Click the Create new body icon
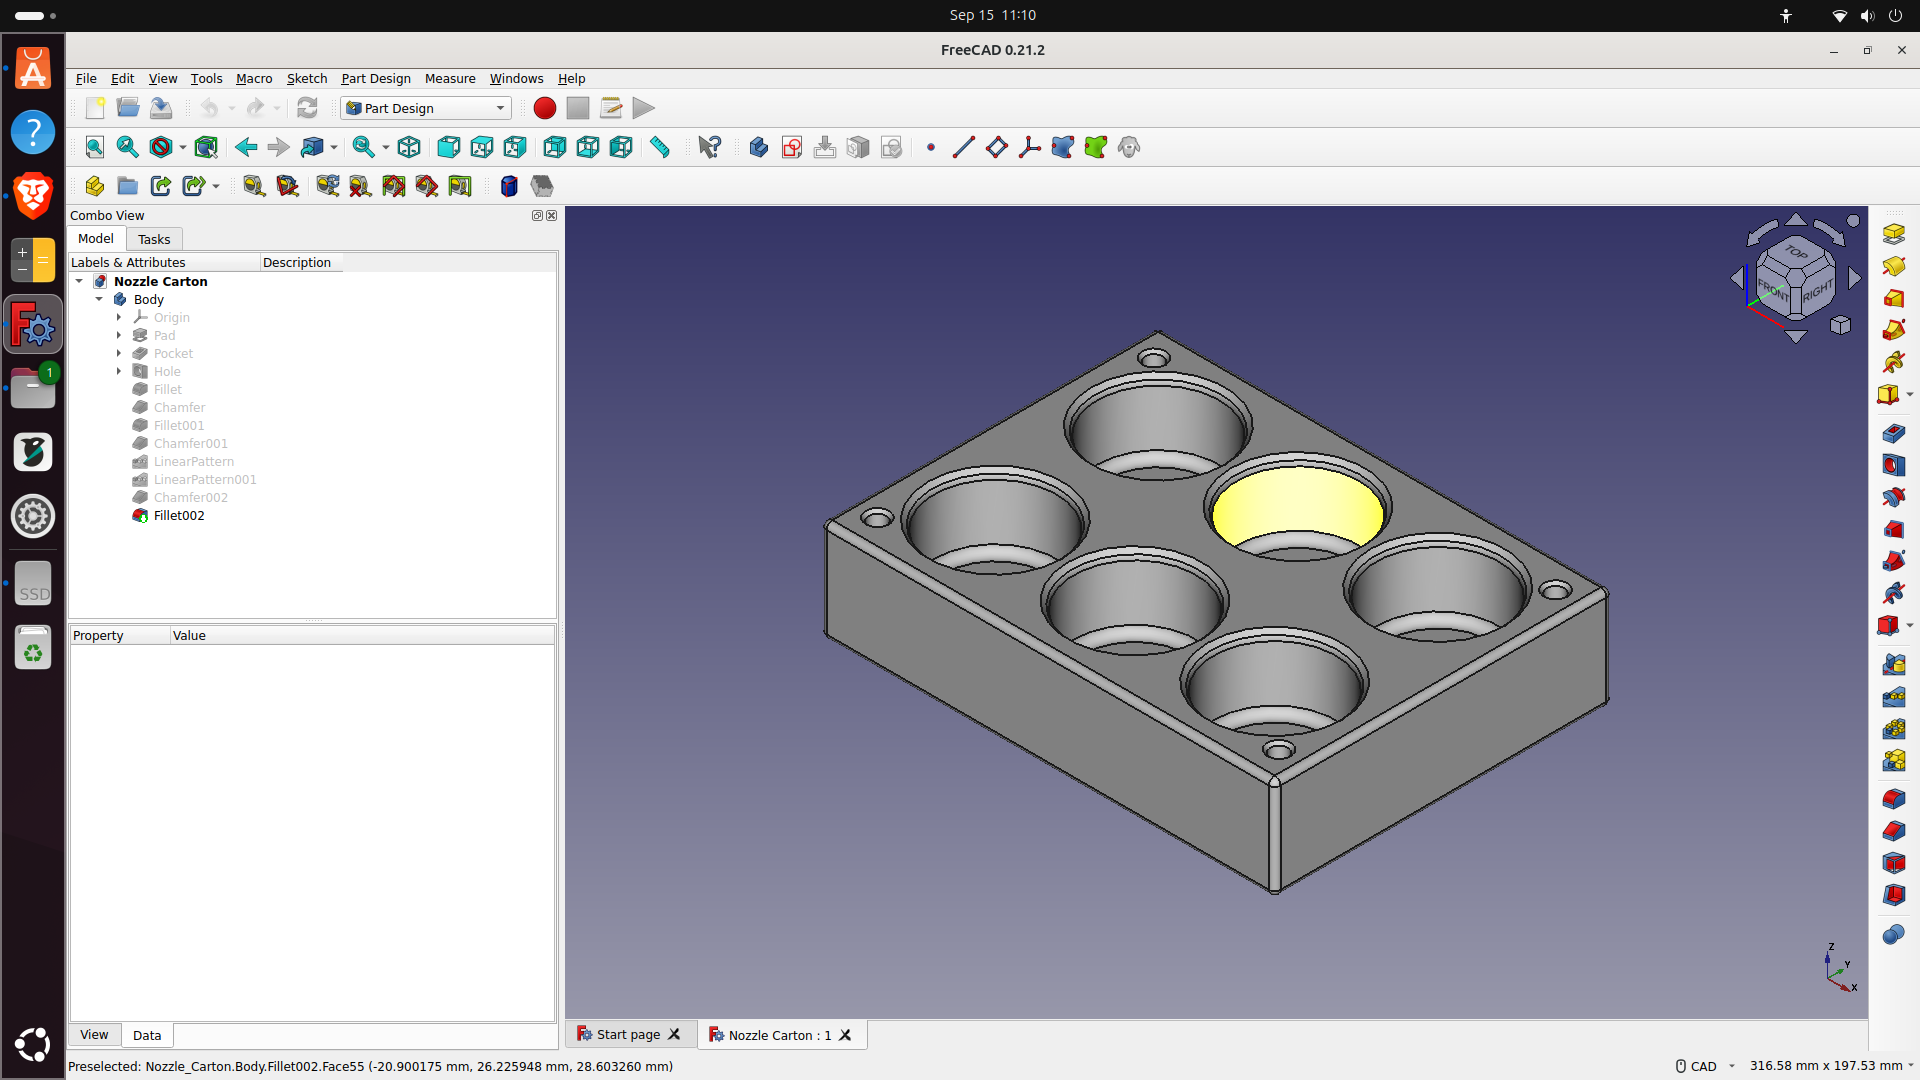The image size is (1920, 1080). pyautogui.click(x=758, y=148)
